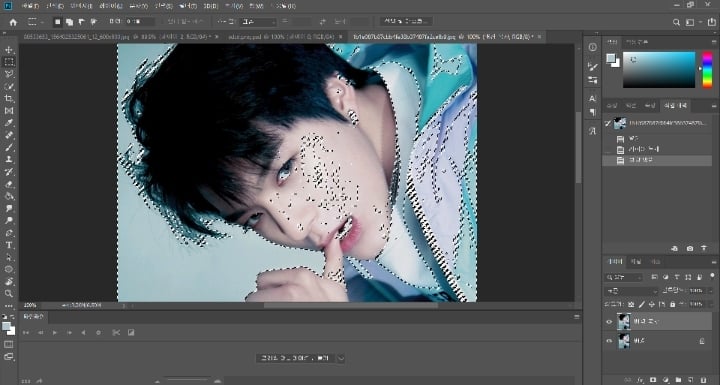Viewport: 720px width, 385px height.
Task: Click the Feather input field in options bar
Action: pos(140,22)
